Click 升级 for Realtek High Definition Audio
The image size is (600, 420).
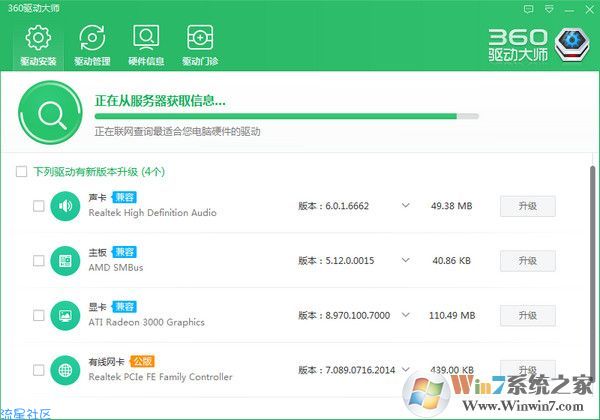[528, 206]
